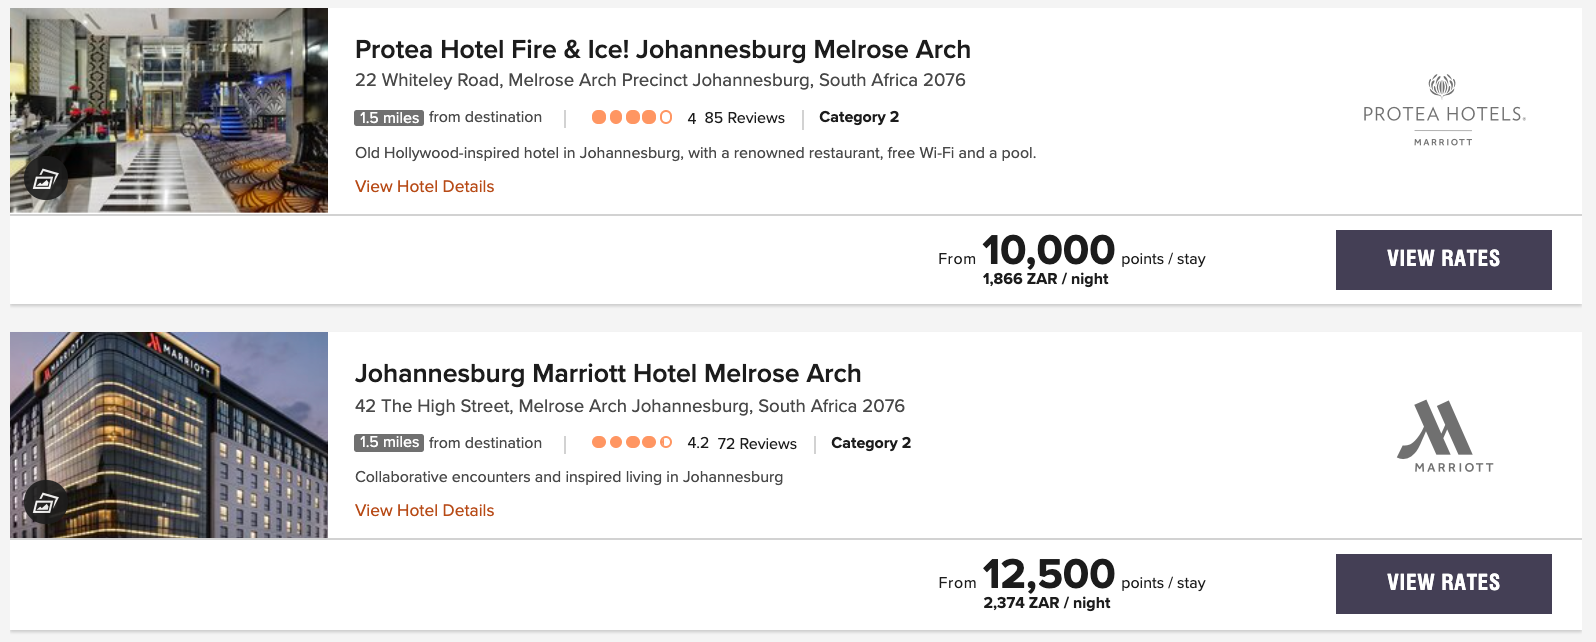
Task: Open photo gallery icon on Protea Hotel image
Action: click(x=46, y=179)
